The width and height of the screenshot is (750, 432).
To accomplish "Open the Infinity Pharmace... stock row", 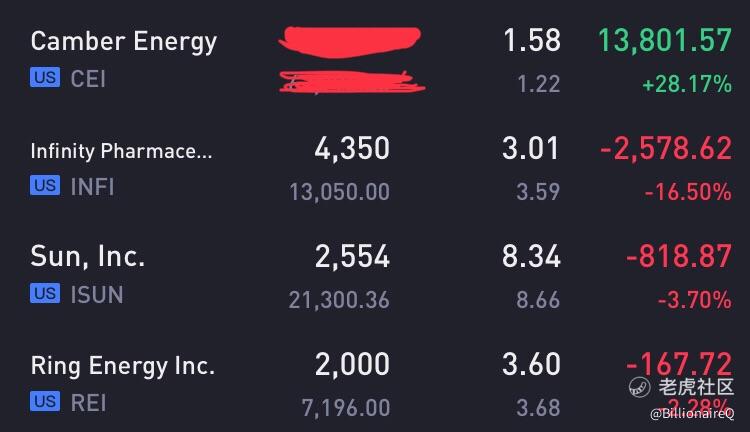I will click(x=375, y=168).
